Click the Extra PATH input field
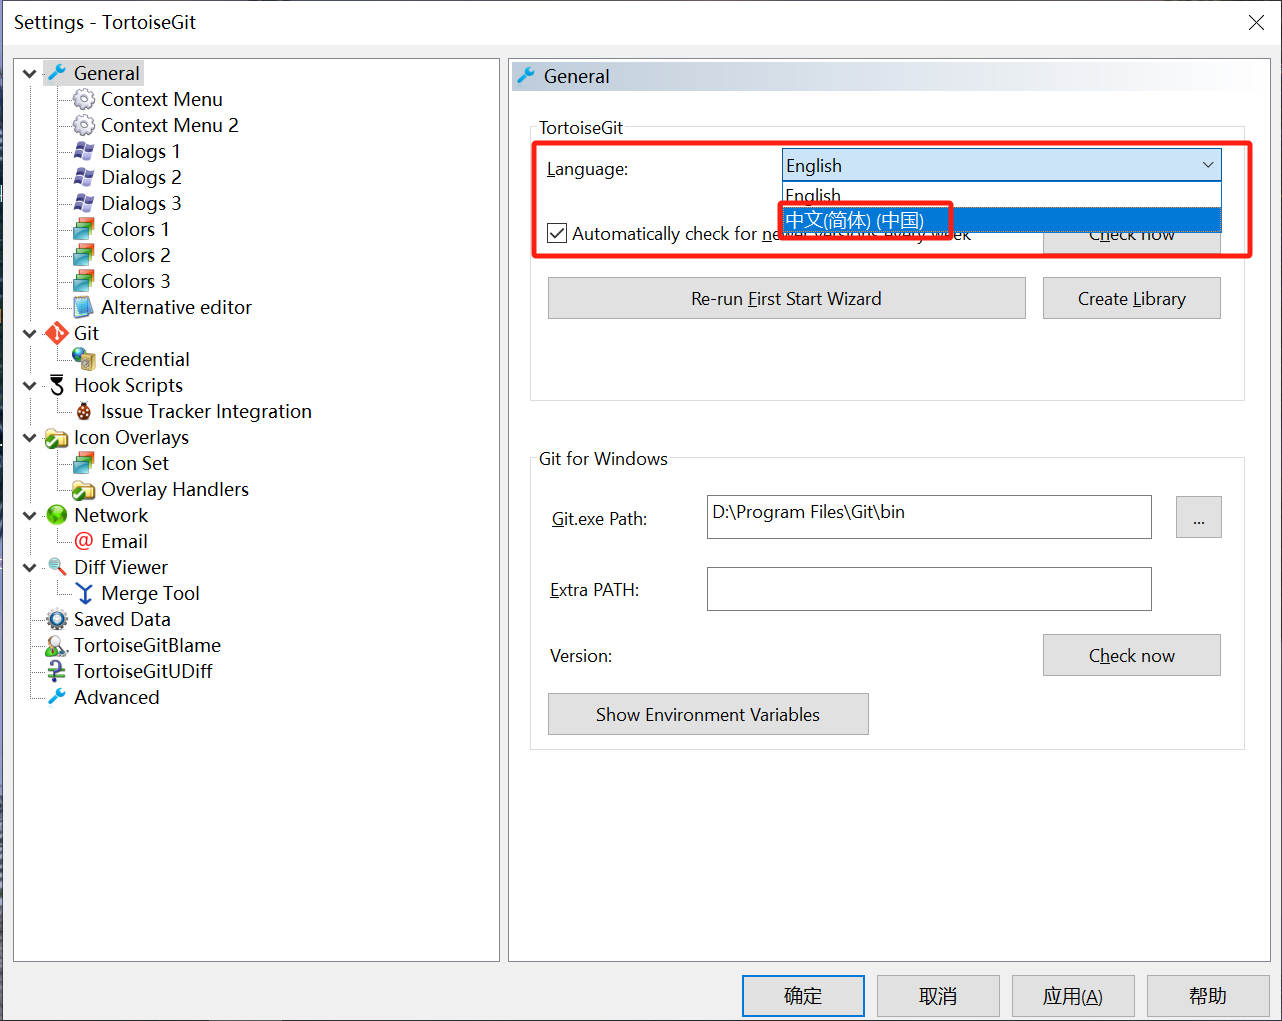Viewport: 1282px width, 1021px height. coord(928,589)
